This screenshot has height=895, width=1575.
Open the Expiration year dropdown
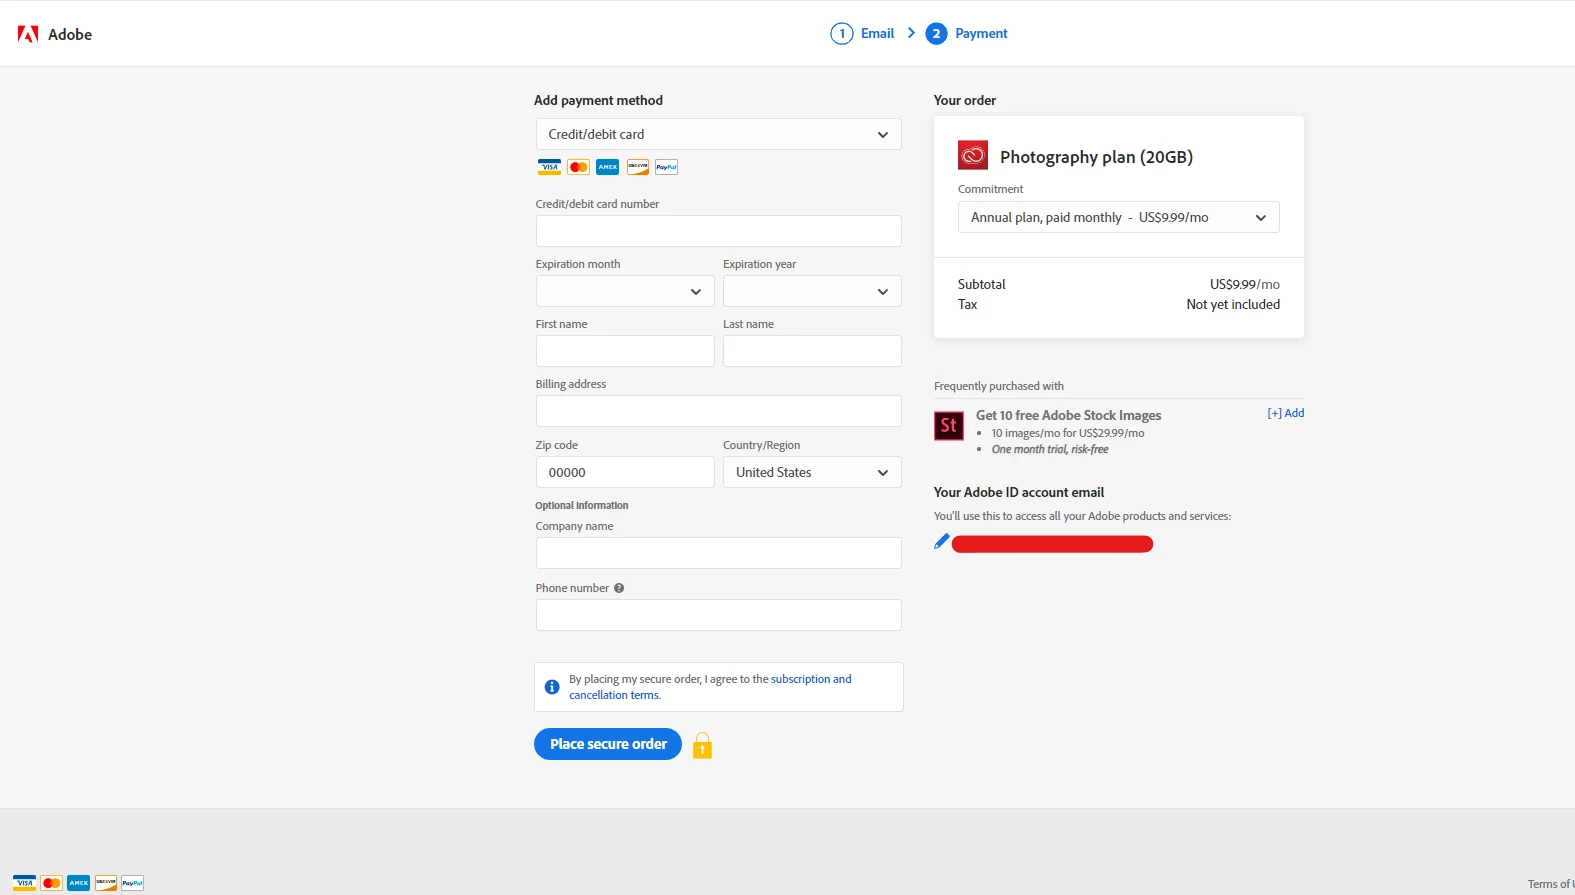coord(812,291)
